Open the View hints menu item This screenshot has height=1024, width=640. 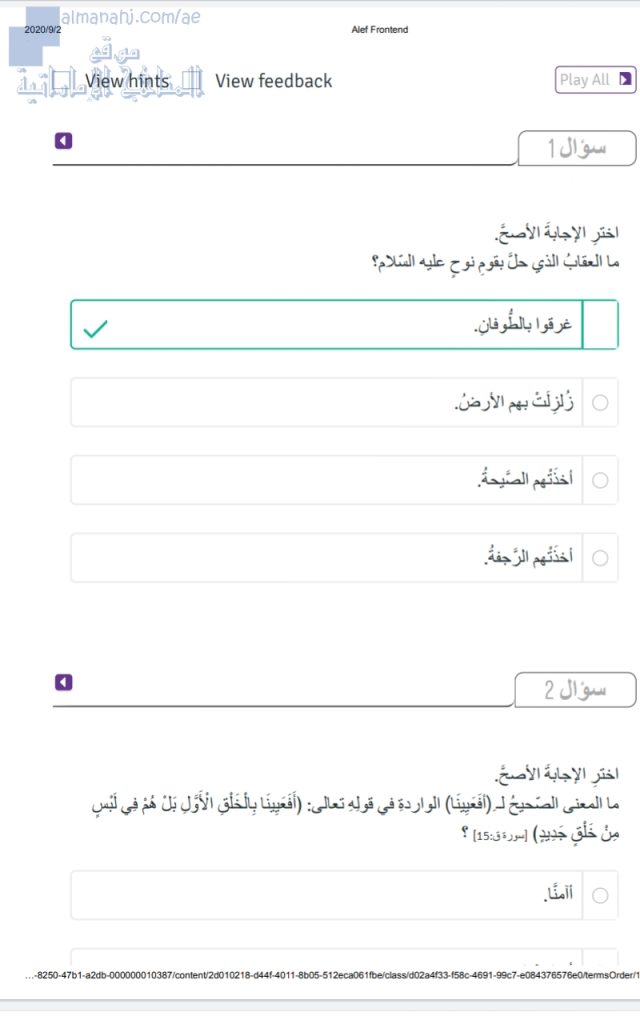coord(127,80)
